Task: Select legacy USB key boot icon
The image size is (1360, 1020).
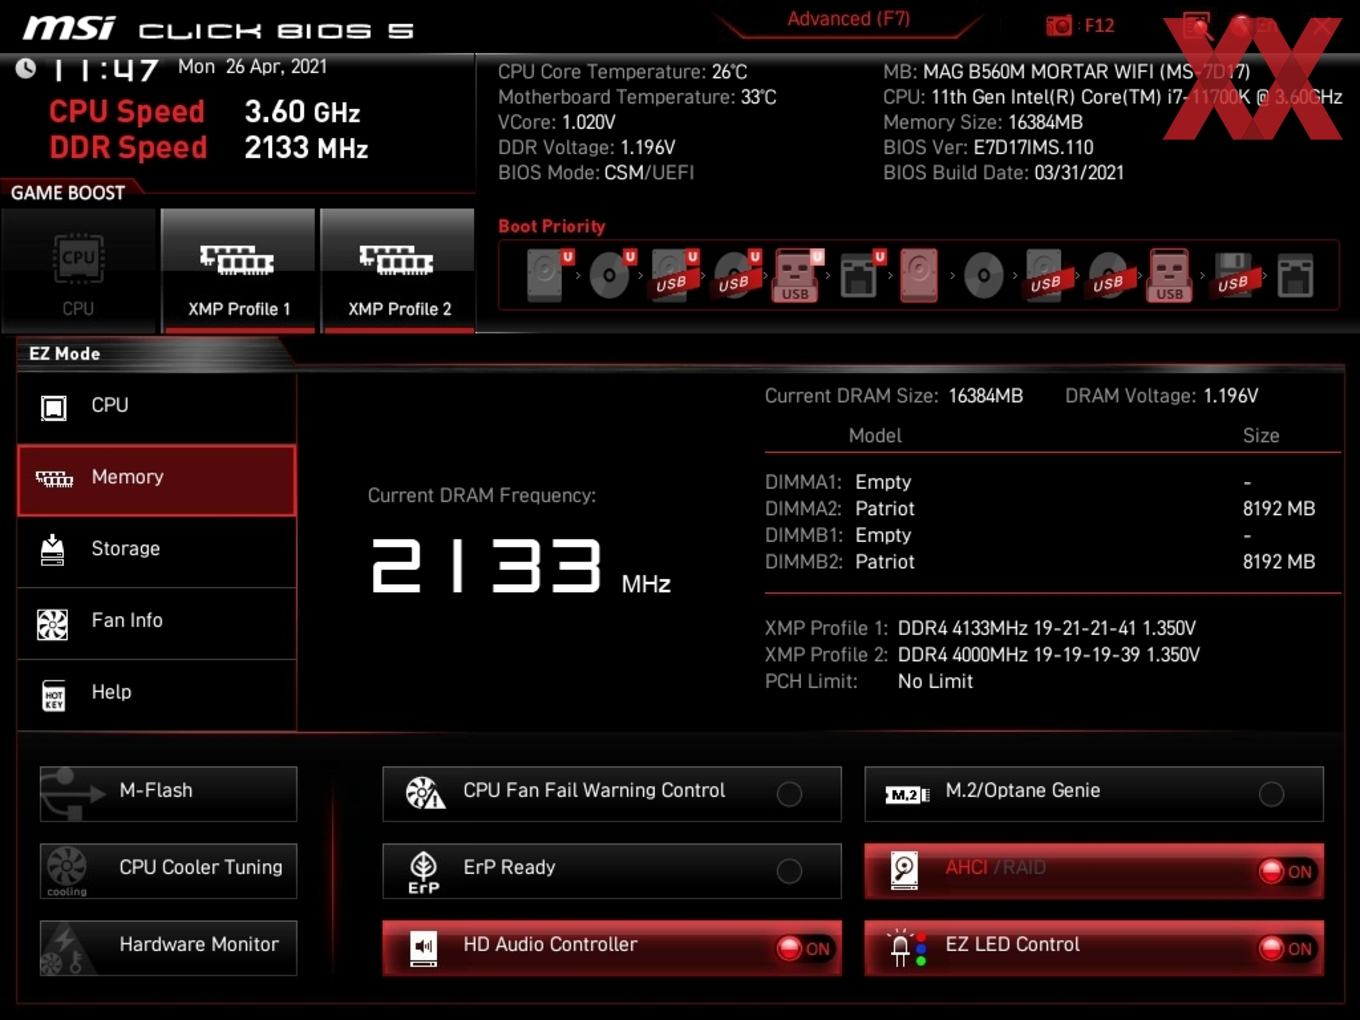Action: pos(1169,275)
